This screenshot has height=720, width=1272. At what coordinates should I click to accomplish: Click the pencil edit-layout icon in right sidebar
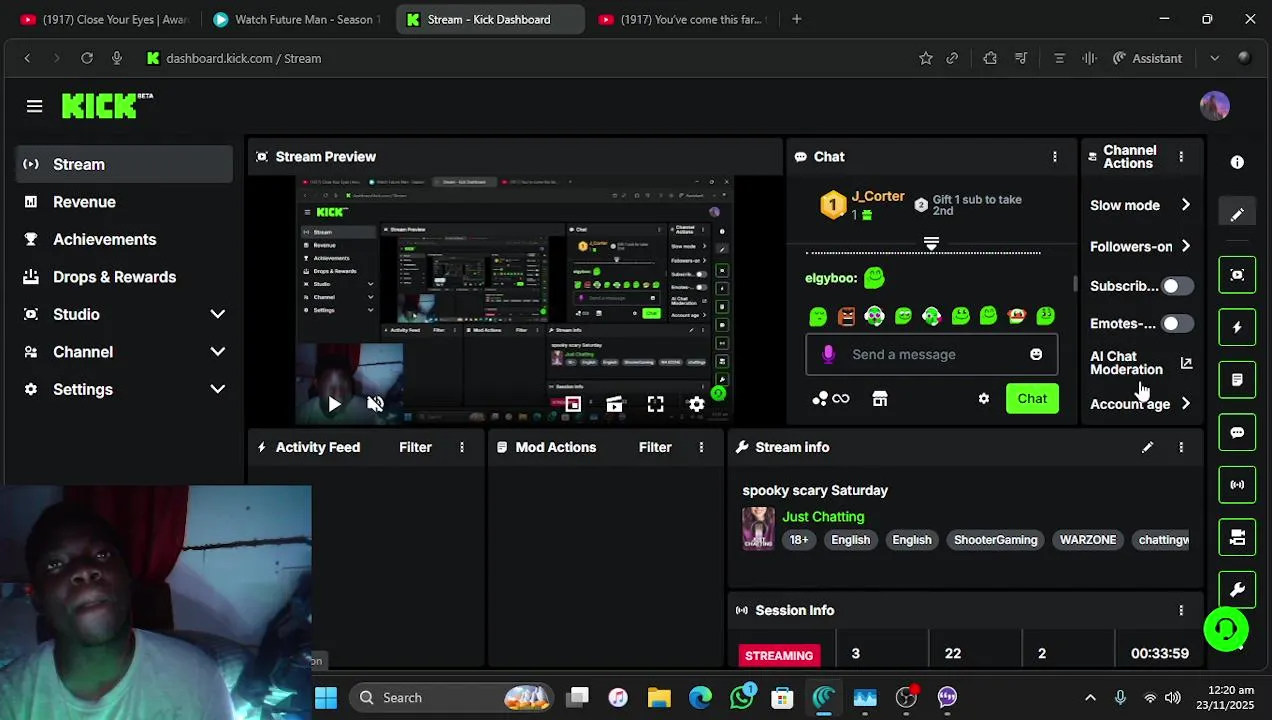(x=1237, y=214)
